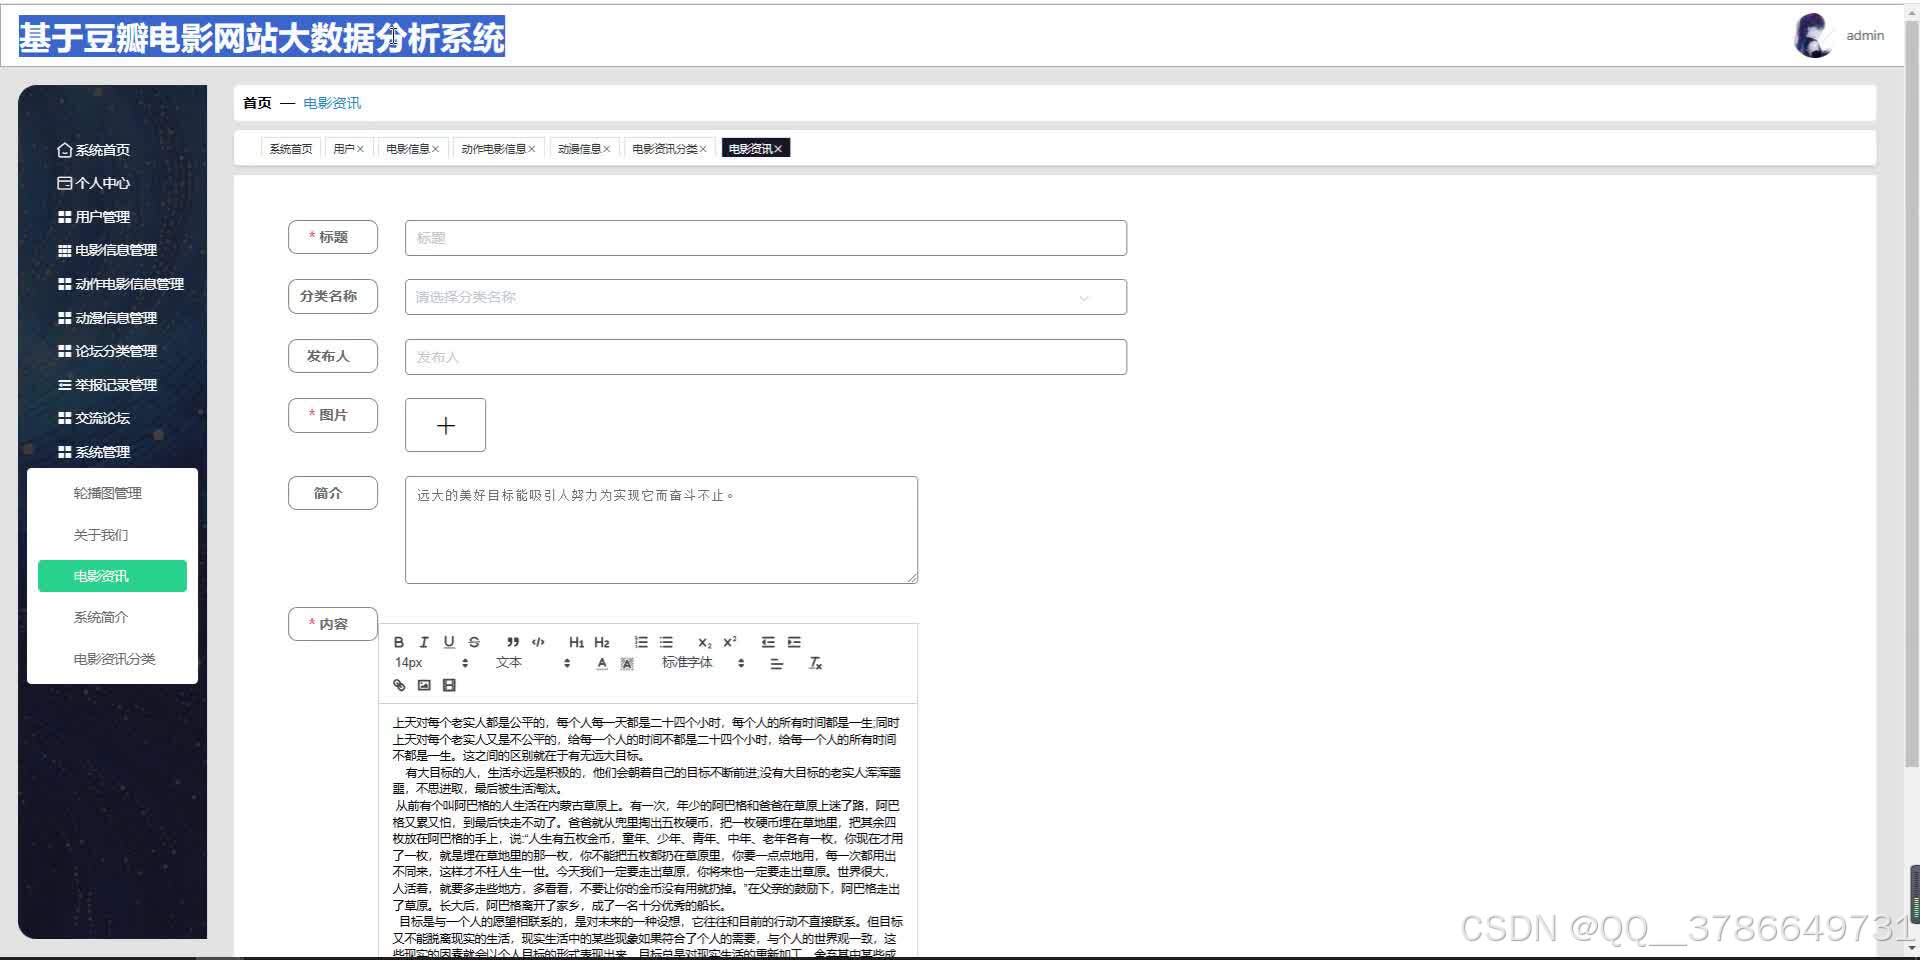This screenshot has height=960, width=1920.
Task: Insert a blockquote in content editor
Action: click(x=513, y=642)
